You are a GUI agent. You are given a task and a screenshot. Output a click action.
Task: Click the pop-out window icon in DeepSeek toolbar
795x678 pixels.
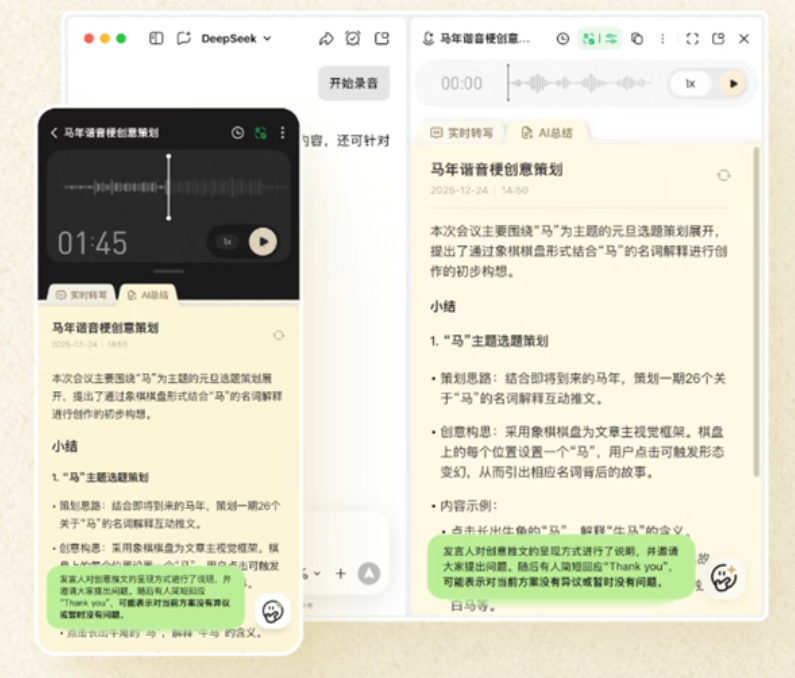tap(381, 39)
